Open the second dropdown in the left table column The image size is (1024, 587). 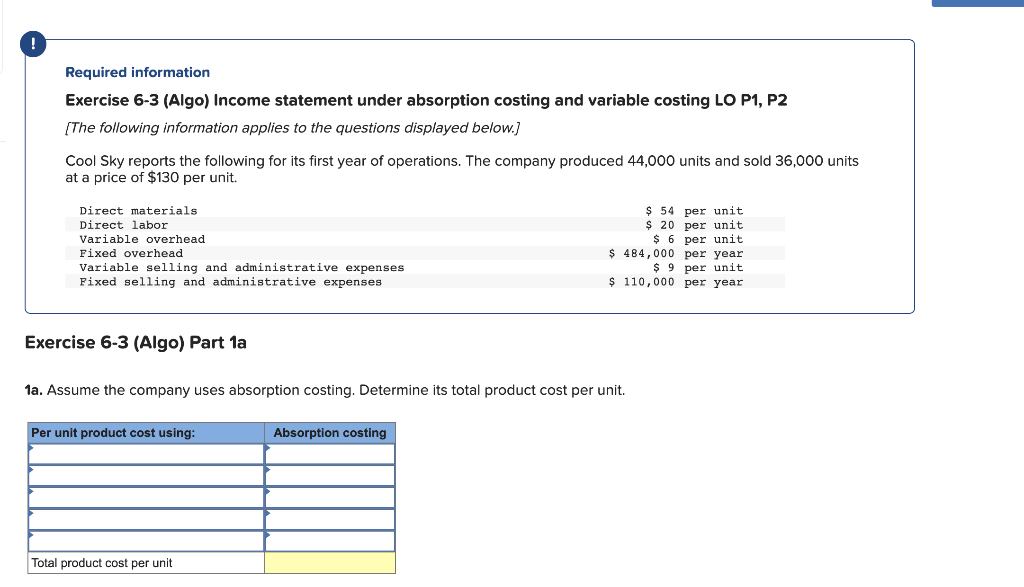tap(145, 476)
